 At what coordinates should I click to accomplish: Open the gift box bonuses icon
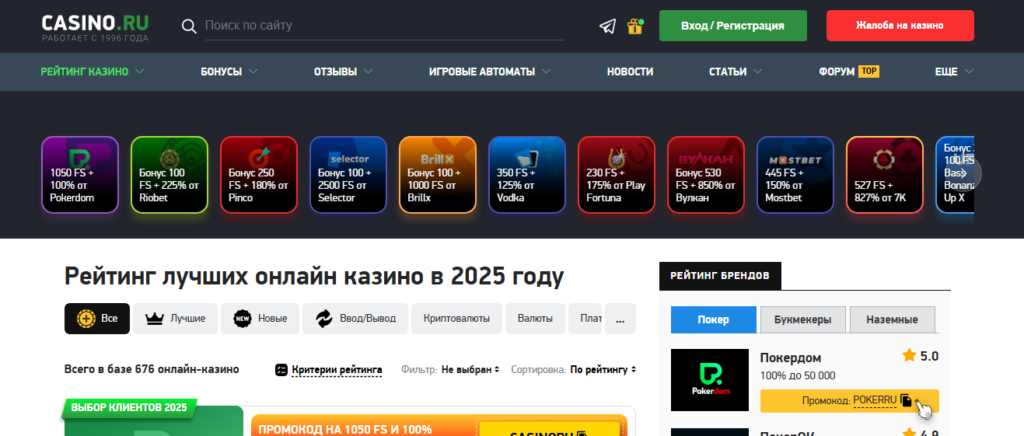point(635,26)
